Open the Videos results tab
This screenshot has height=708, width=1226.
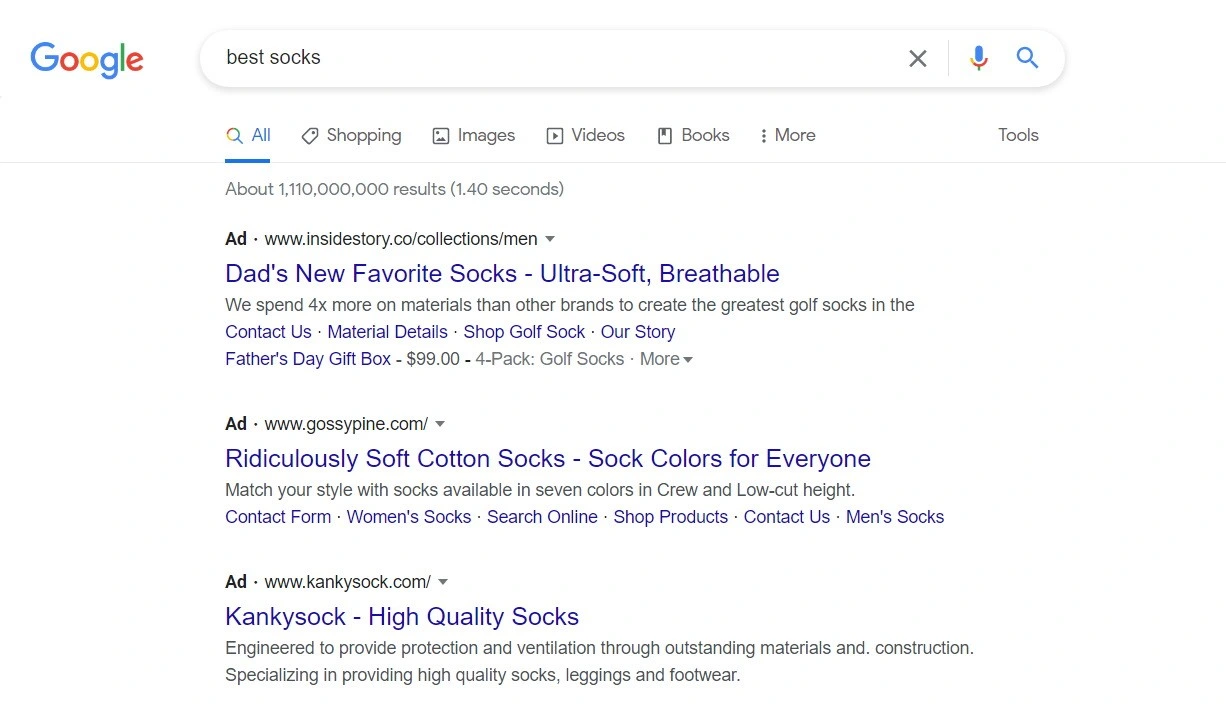585,135
